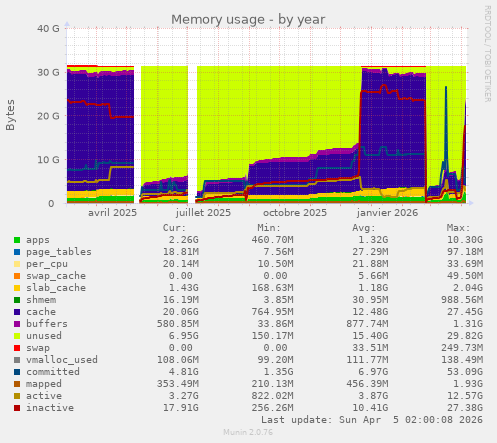Click the 'Munin 2.0.76' footer text
This screenshot has height=443, width=497.
point(248,432)
